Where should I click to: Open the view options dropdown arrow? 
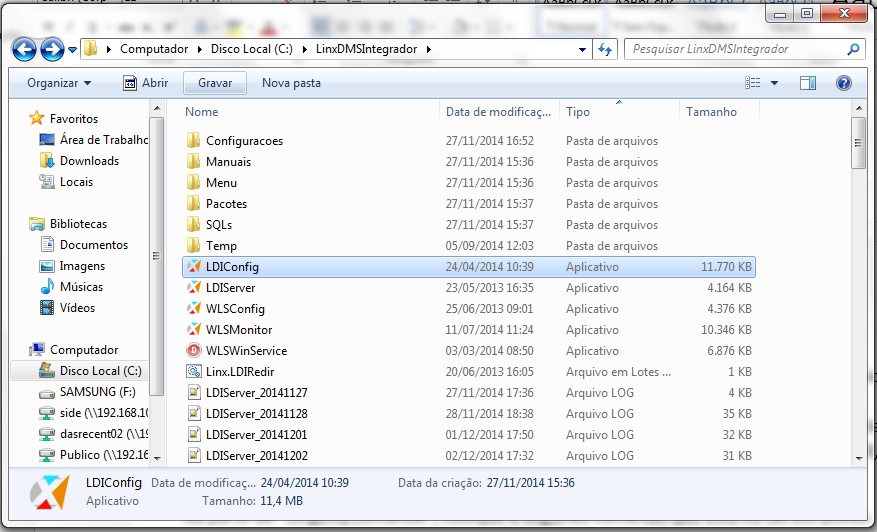click(x=774, y=83)
